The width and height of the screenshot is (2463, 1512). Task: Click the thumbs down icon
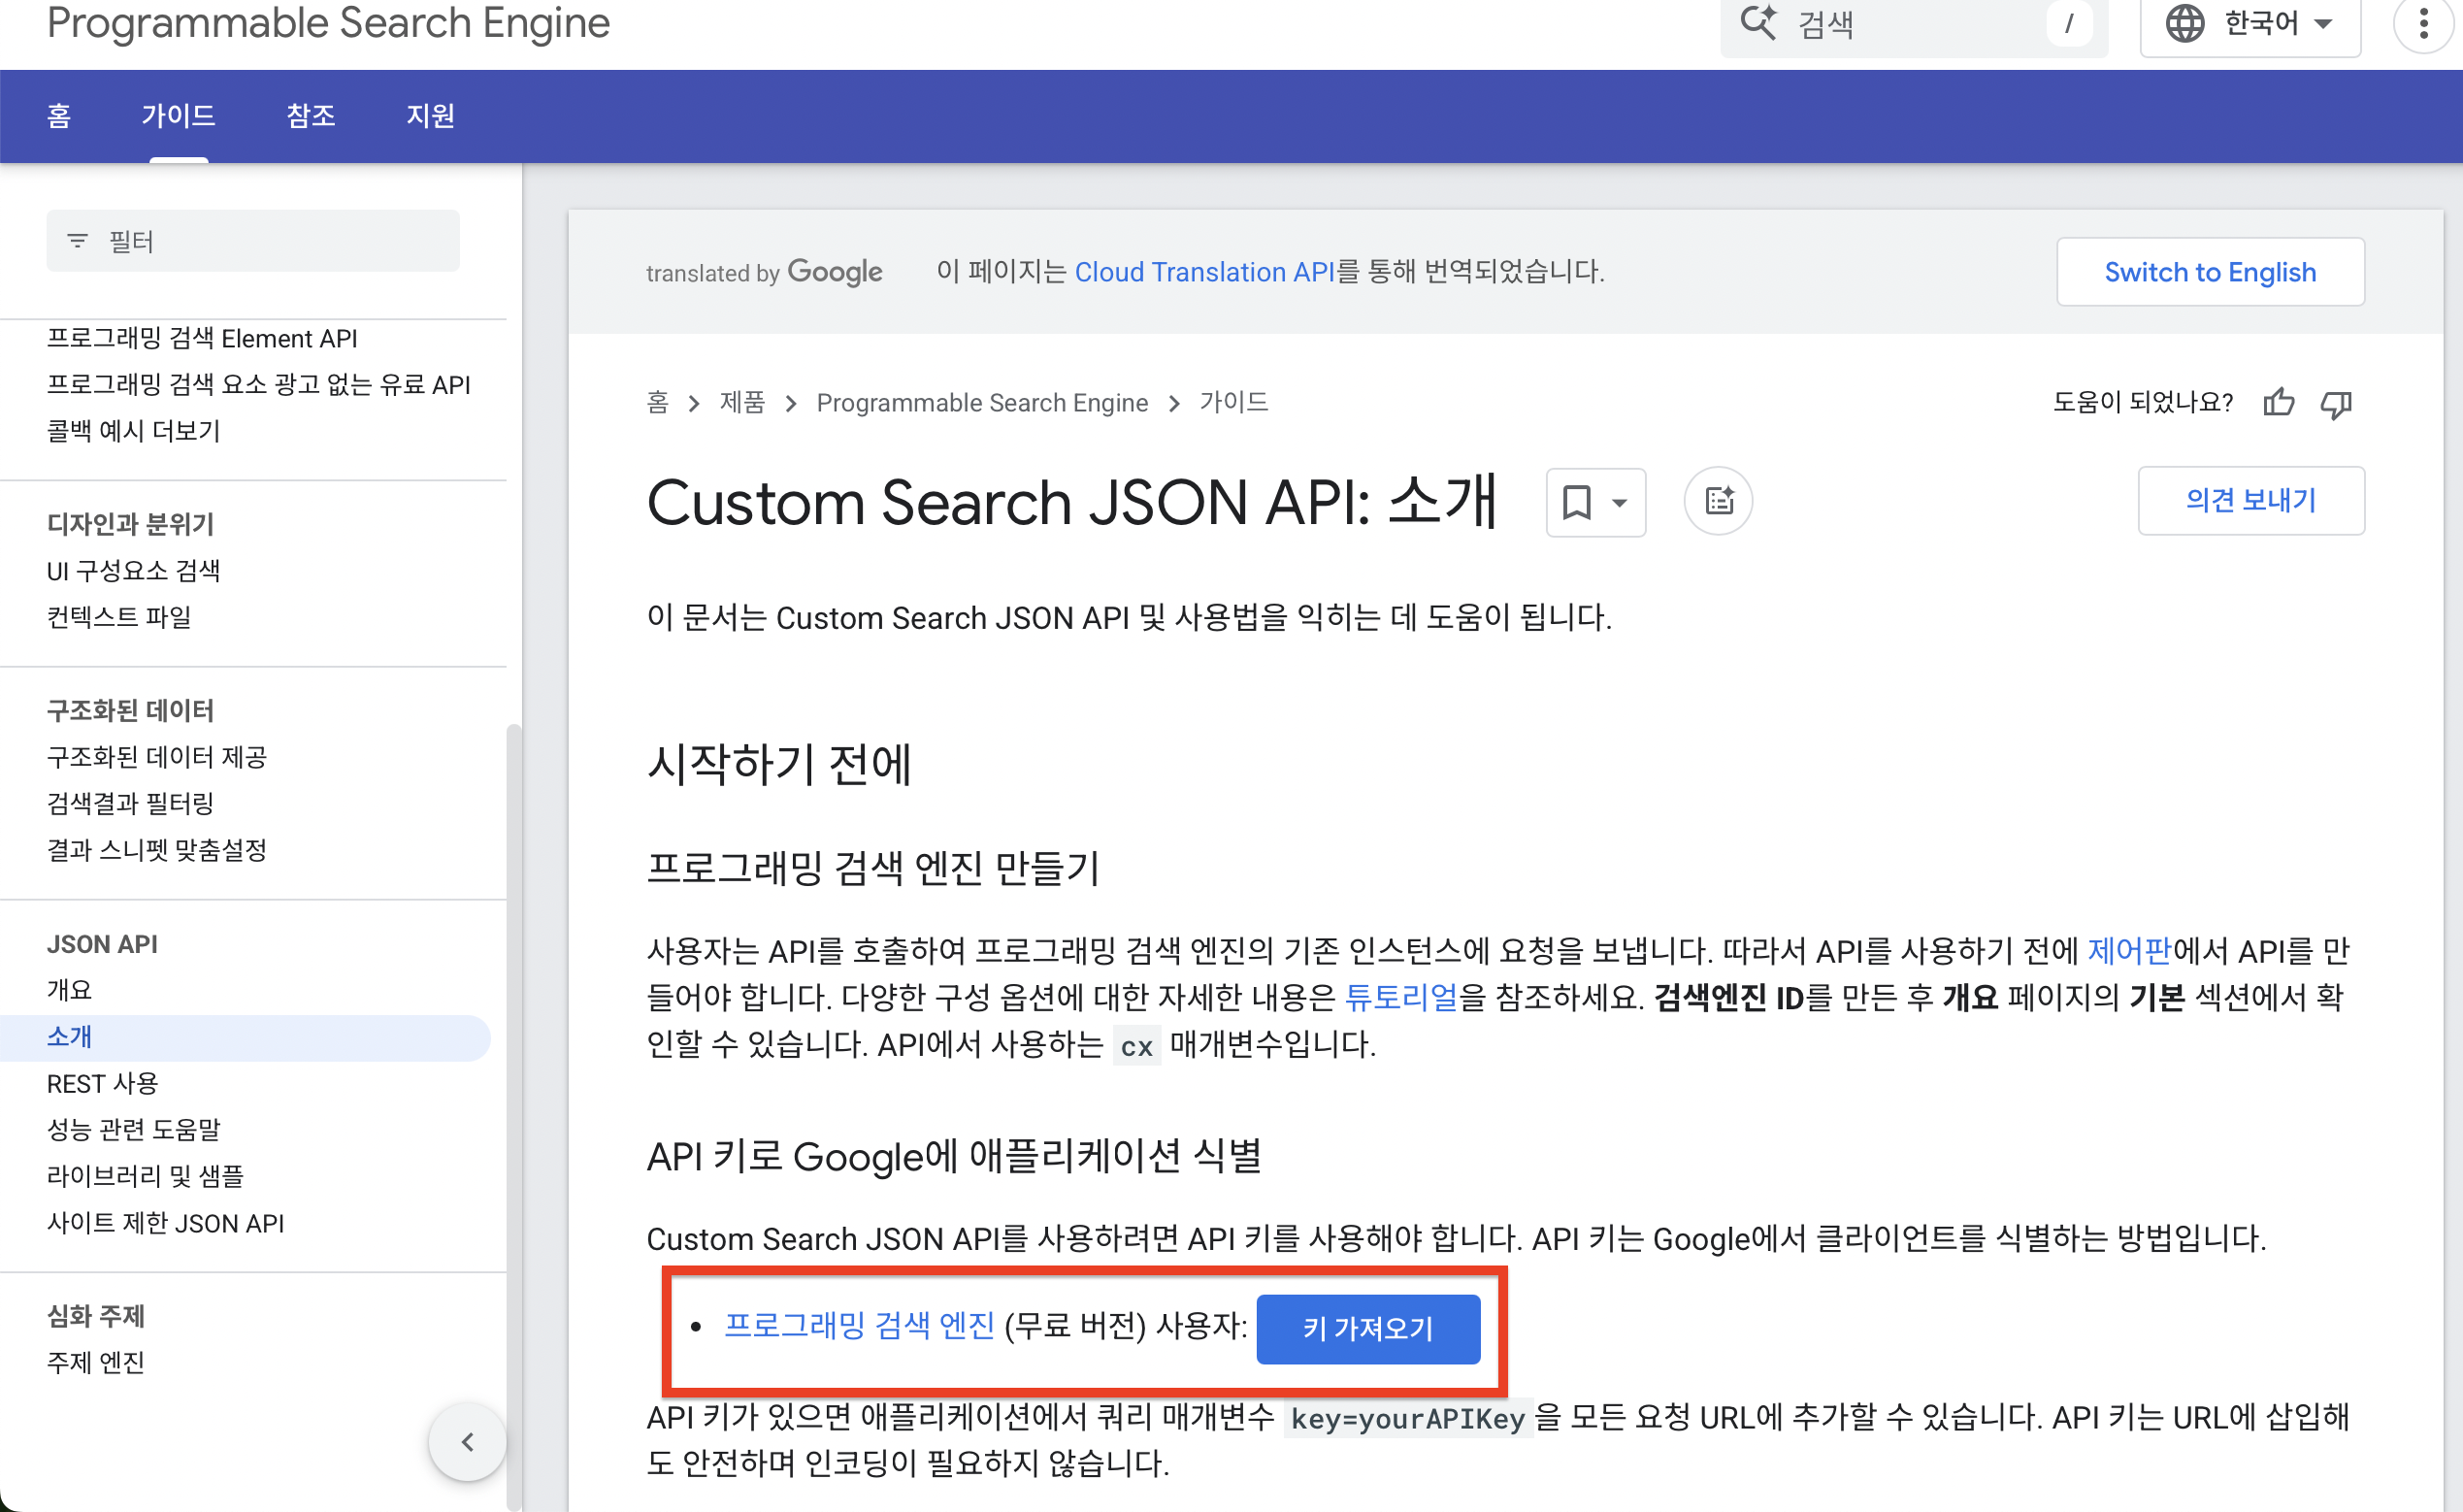point(2336,404)
